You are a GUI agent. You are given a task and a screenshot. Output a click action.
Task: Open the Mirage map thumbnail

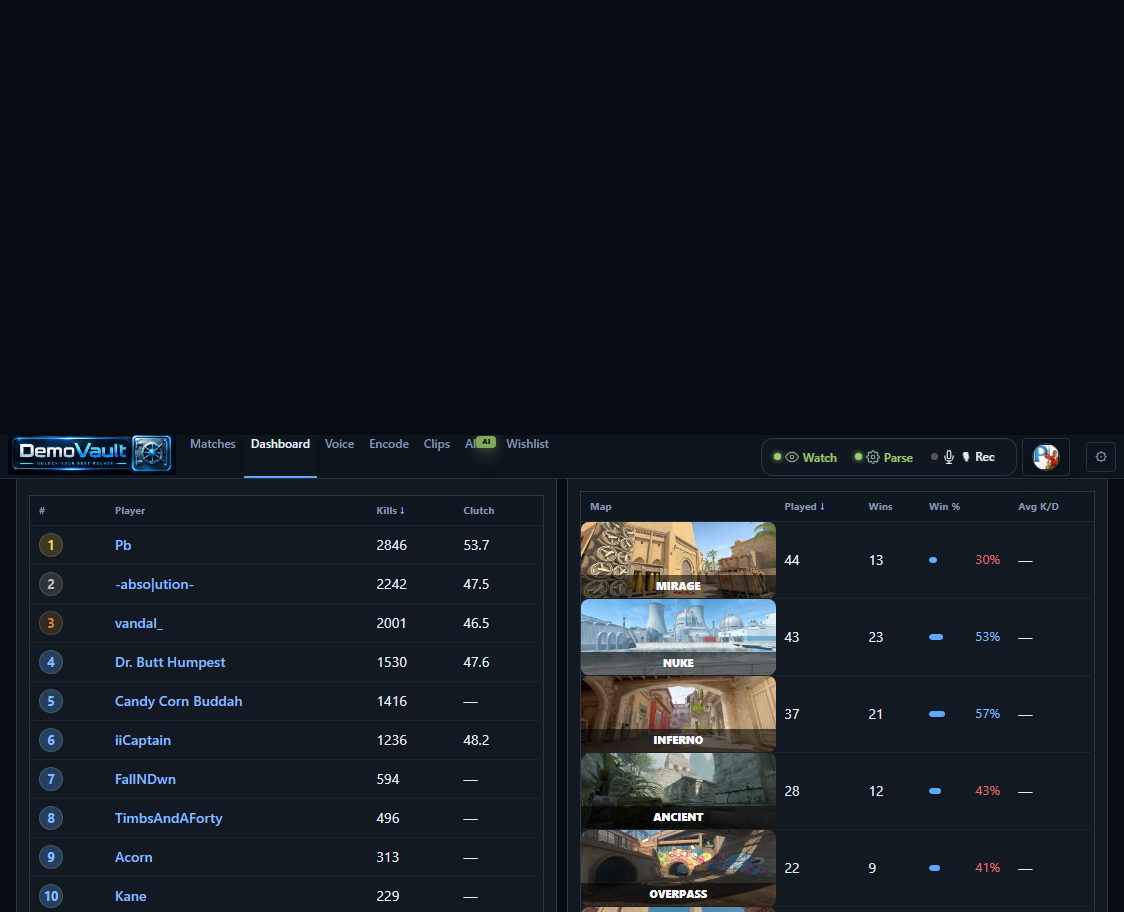click(x=678, y=560)
